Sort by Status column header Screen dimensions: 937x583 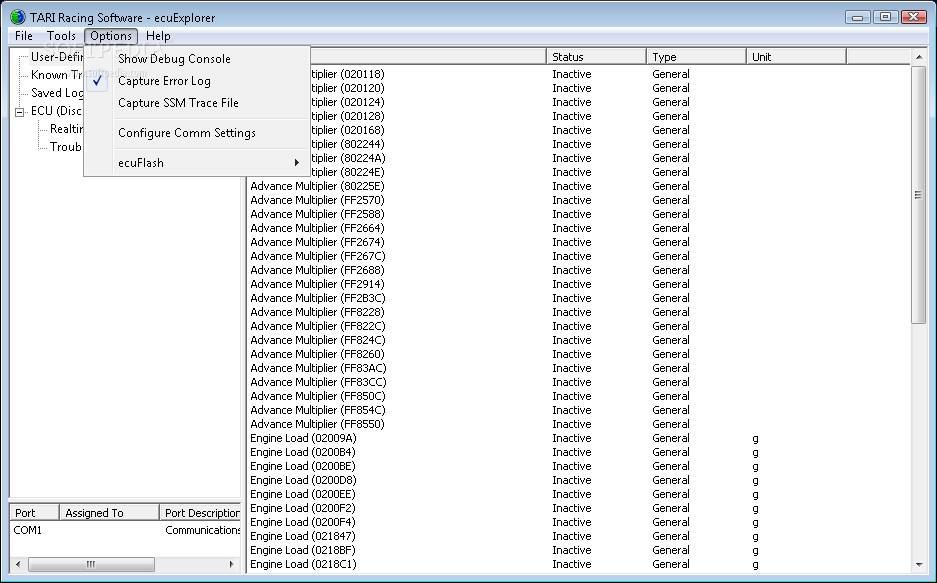pos(596,57)
